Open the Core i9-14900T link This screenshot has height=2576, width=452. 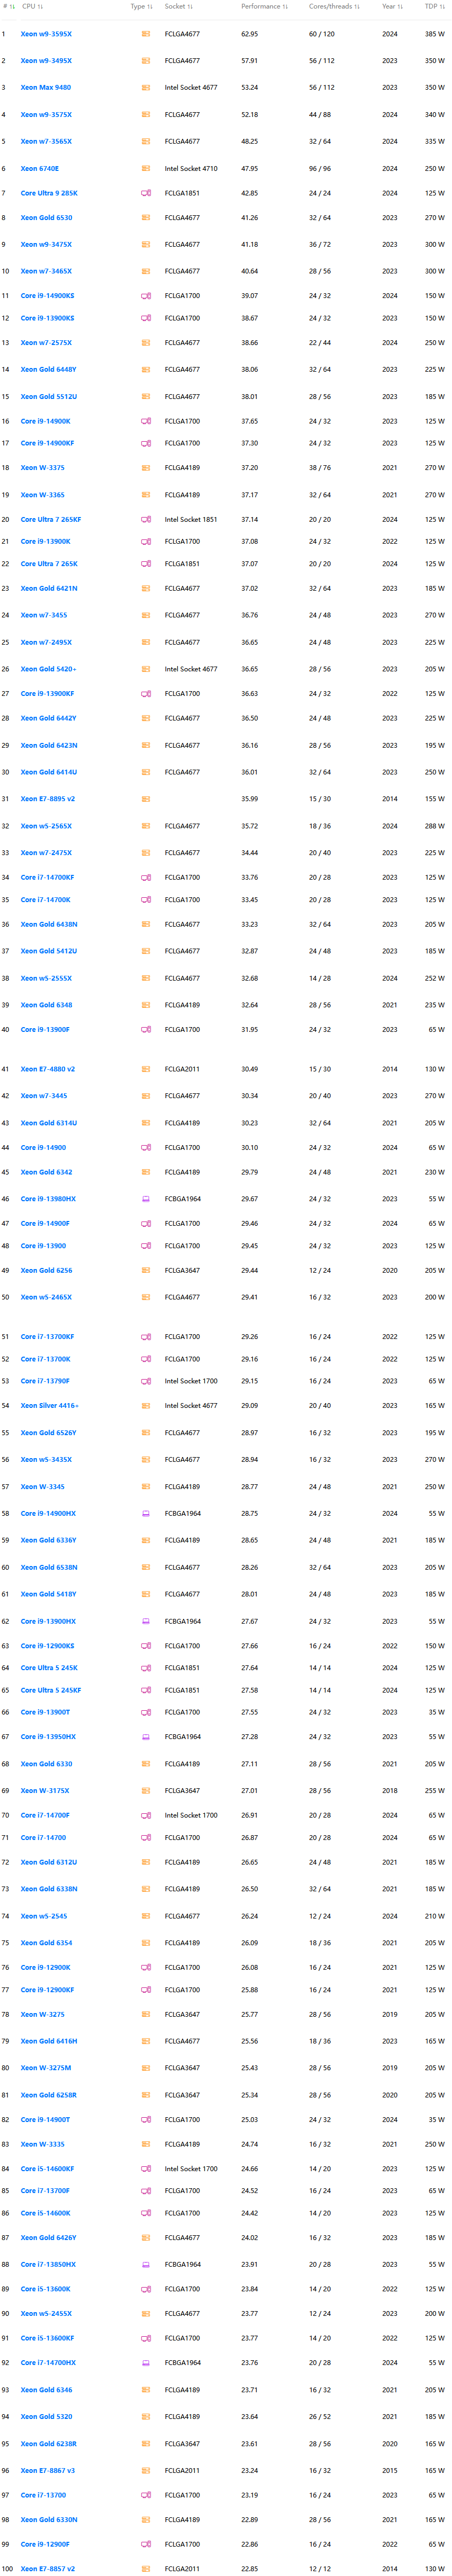tap(45, 2120)
